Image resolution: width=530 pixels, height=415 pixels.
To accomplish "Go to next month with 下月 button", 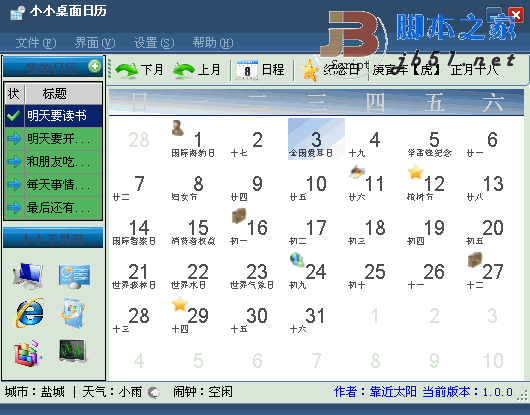I will pyautogui.click(x=139, y=70).
